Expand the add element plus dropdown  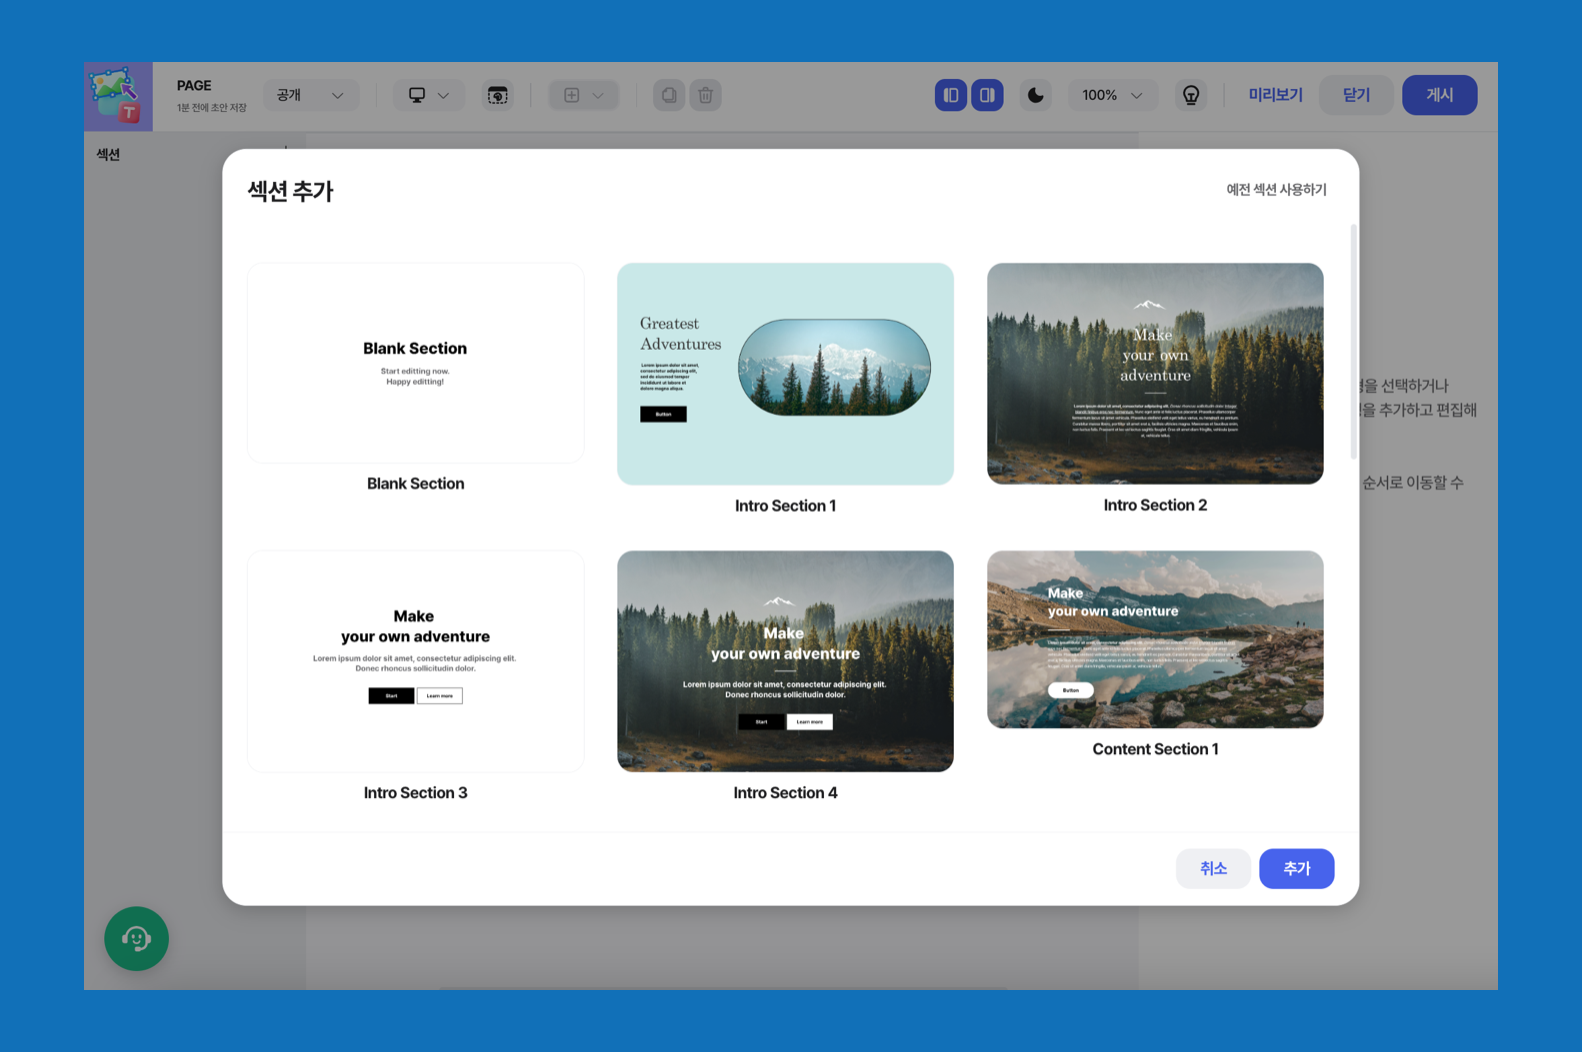584,95
